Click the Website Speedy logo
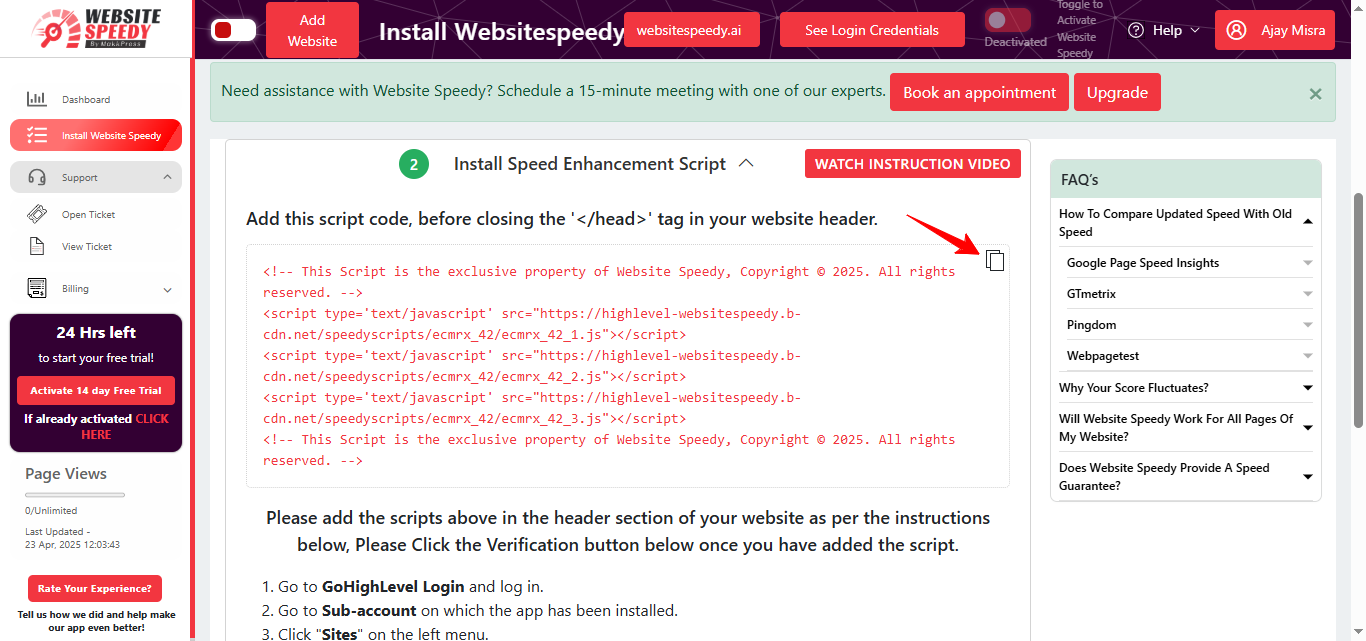The height and width of the screenshot is (641, 1366). tap(96, 28)
